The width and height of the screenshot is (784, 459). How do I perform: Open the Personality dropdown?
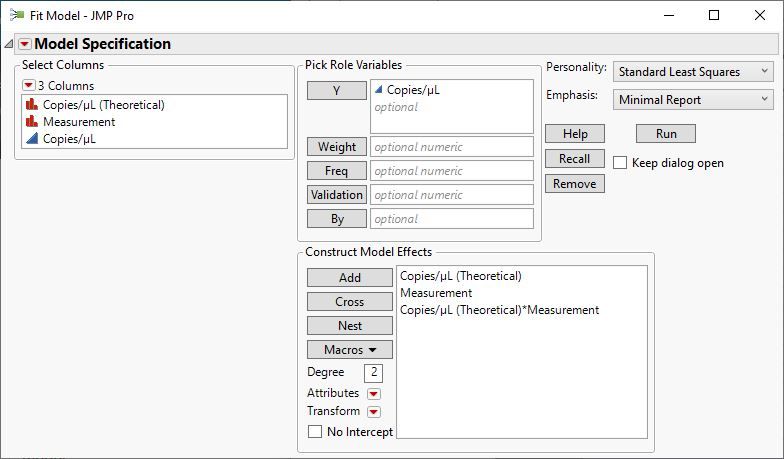coord(693,72)
